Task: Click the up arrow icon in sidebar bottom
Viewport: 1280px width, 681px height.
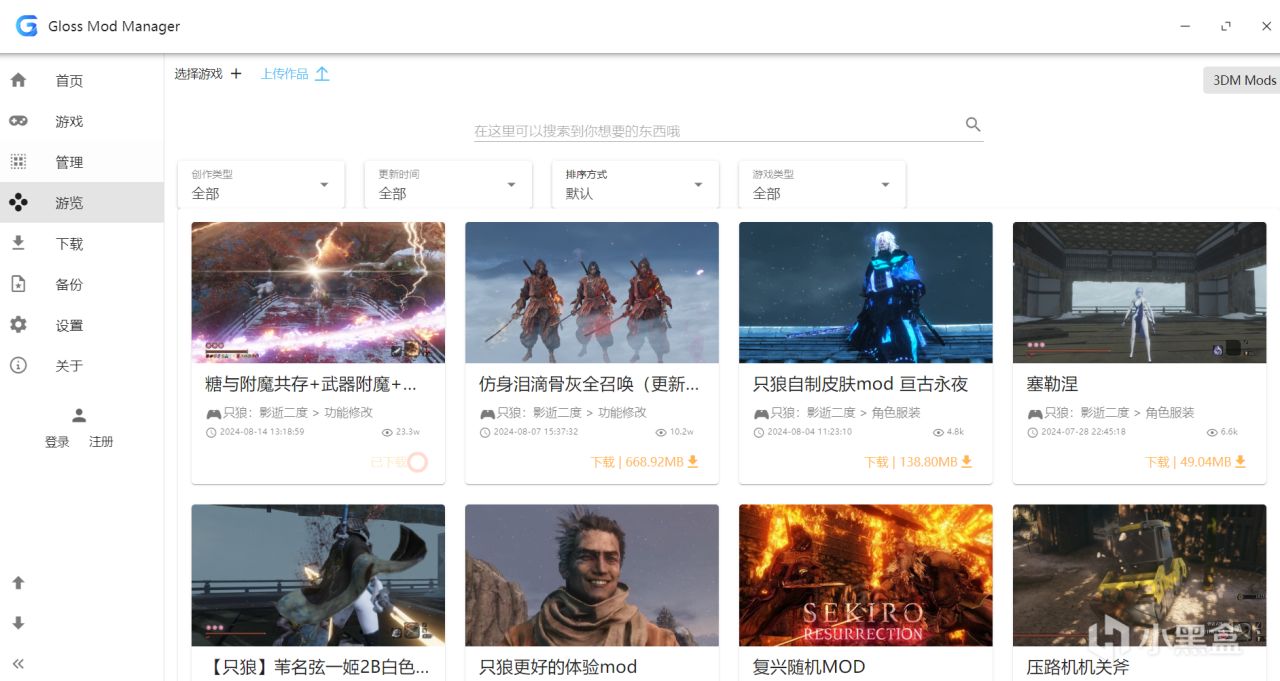Action: (18, 582)
